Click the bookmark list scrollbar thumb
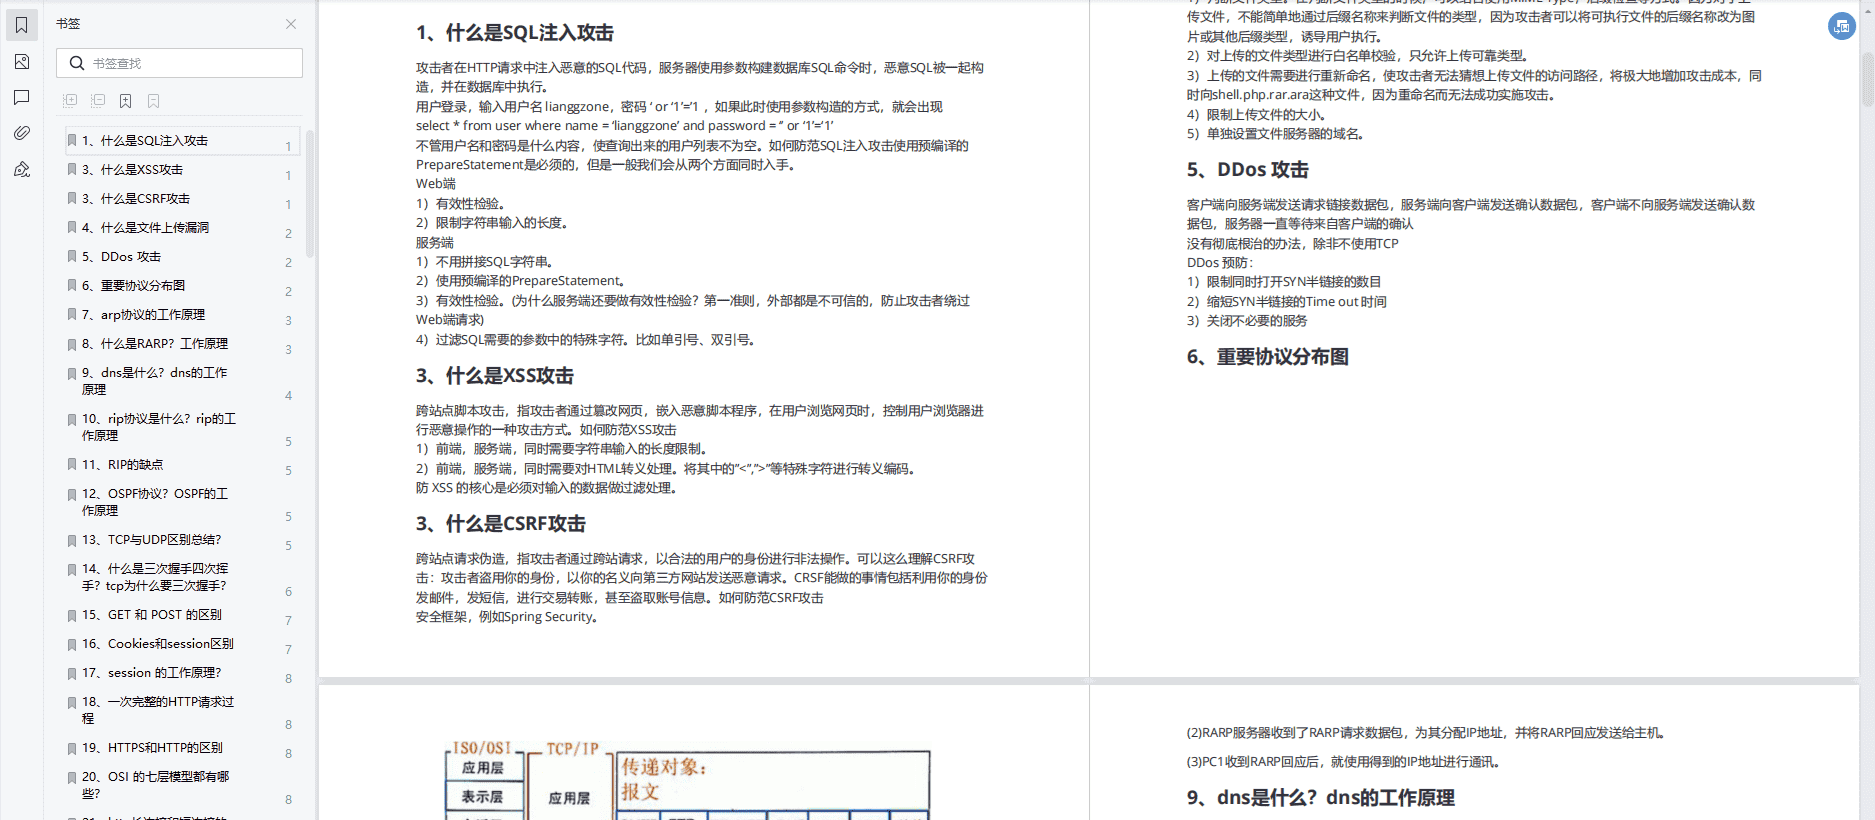This screenshot has width=1875, height=820. (x=309, y=190)
